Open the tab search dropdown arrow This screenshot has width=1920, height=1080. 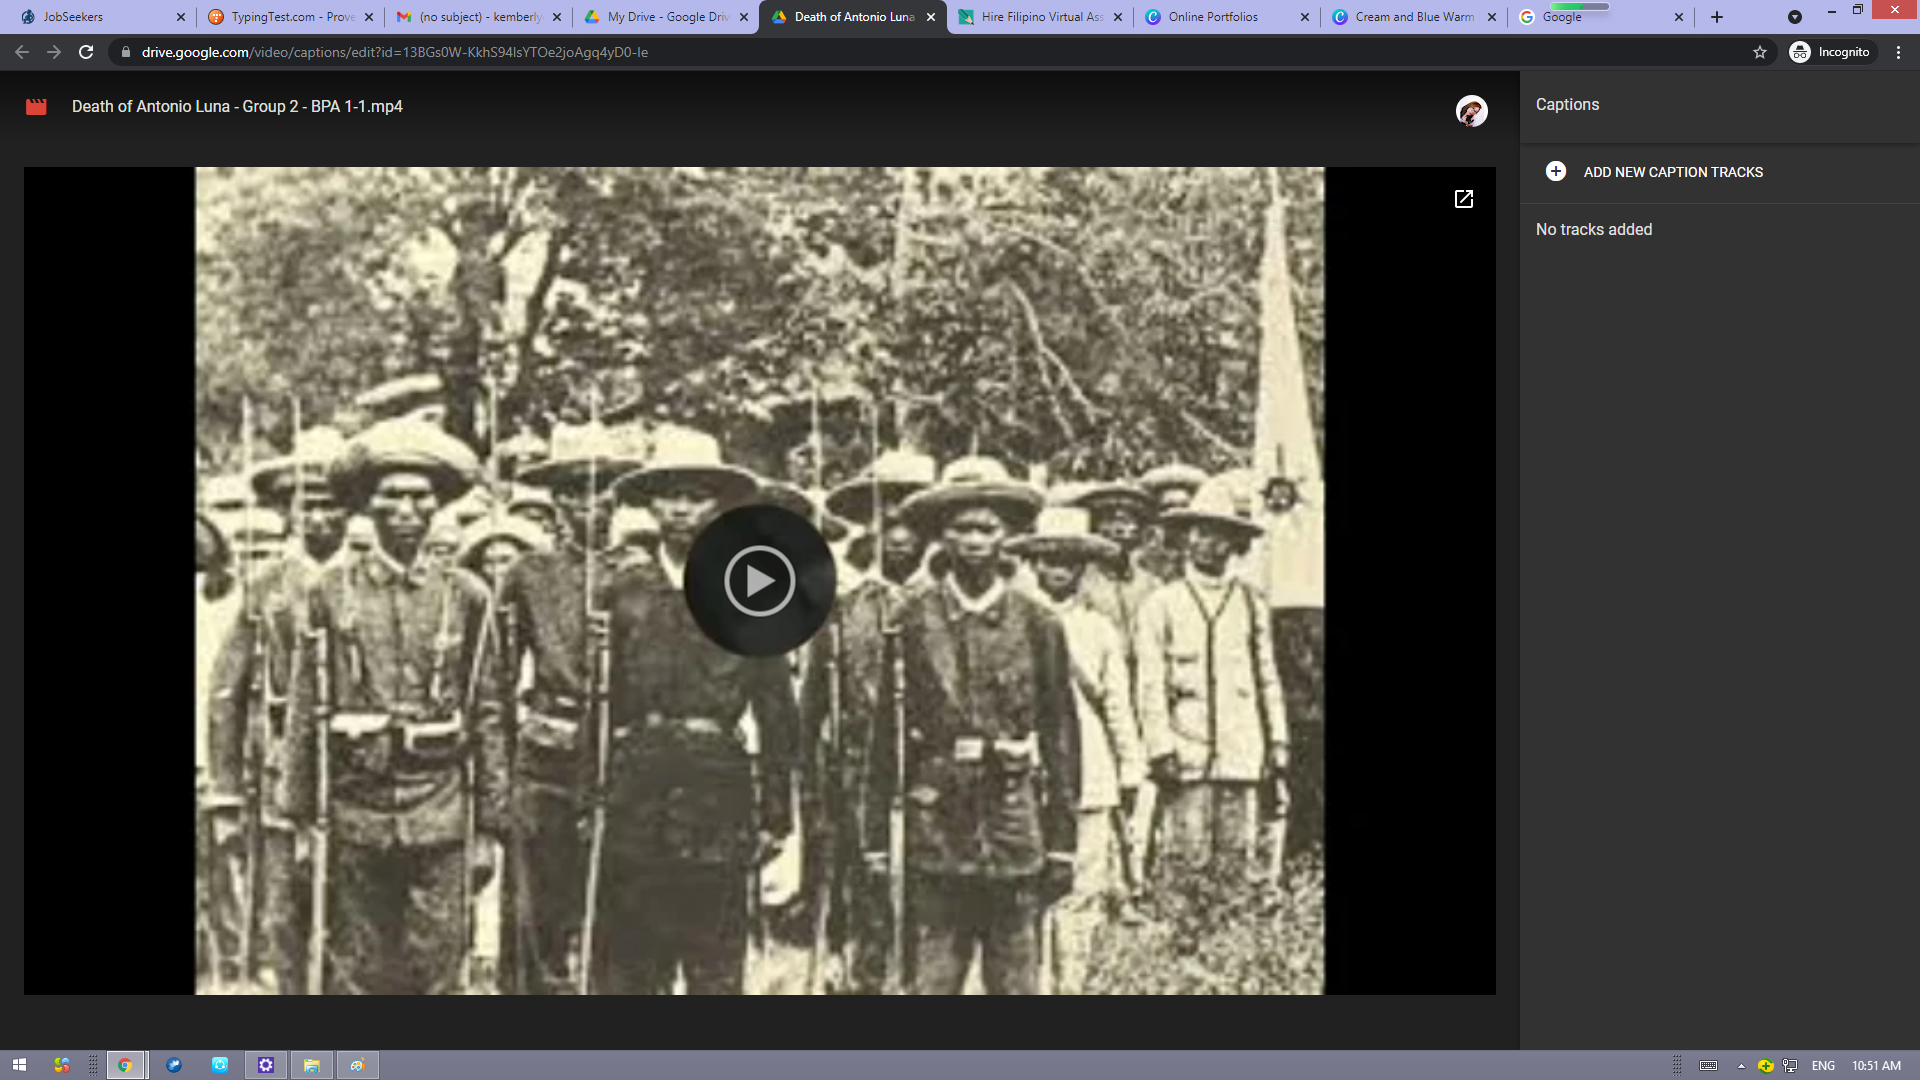pyautogui.click(x=1795, y=17)
